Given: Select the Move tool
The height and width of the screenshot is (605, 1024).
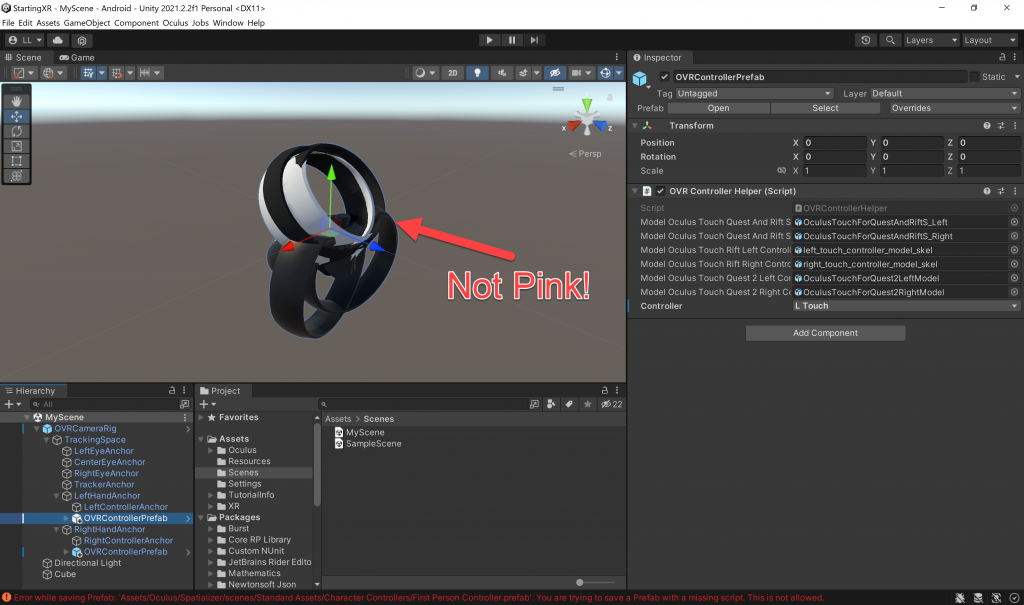Looking at the screenshot, I should pos(16,116).
